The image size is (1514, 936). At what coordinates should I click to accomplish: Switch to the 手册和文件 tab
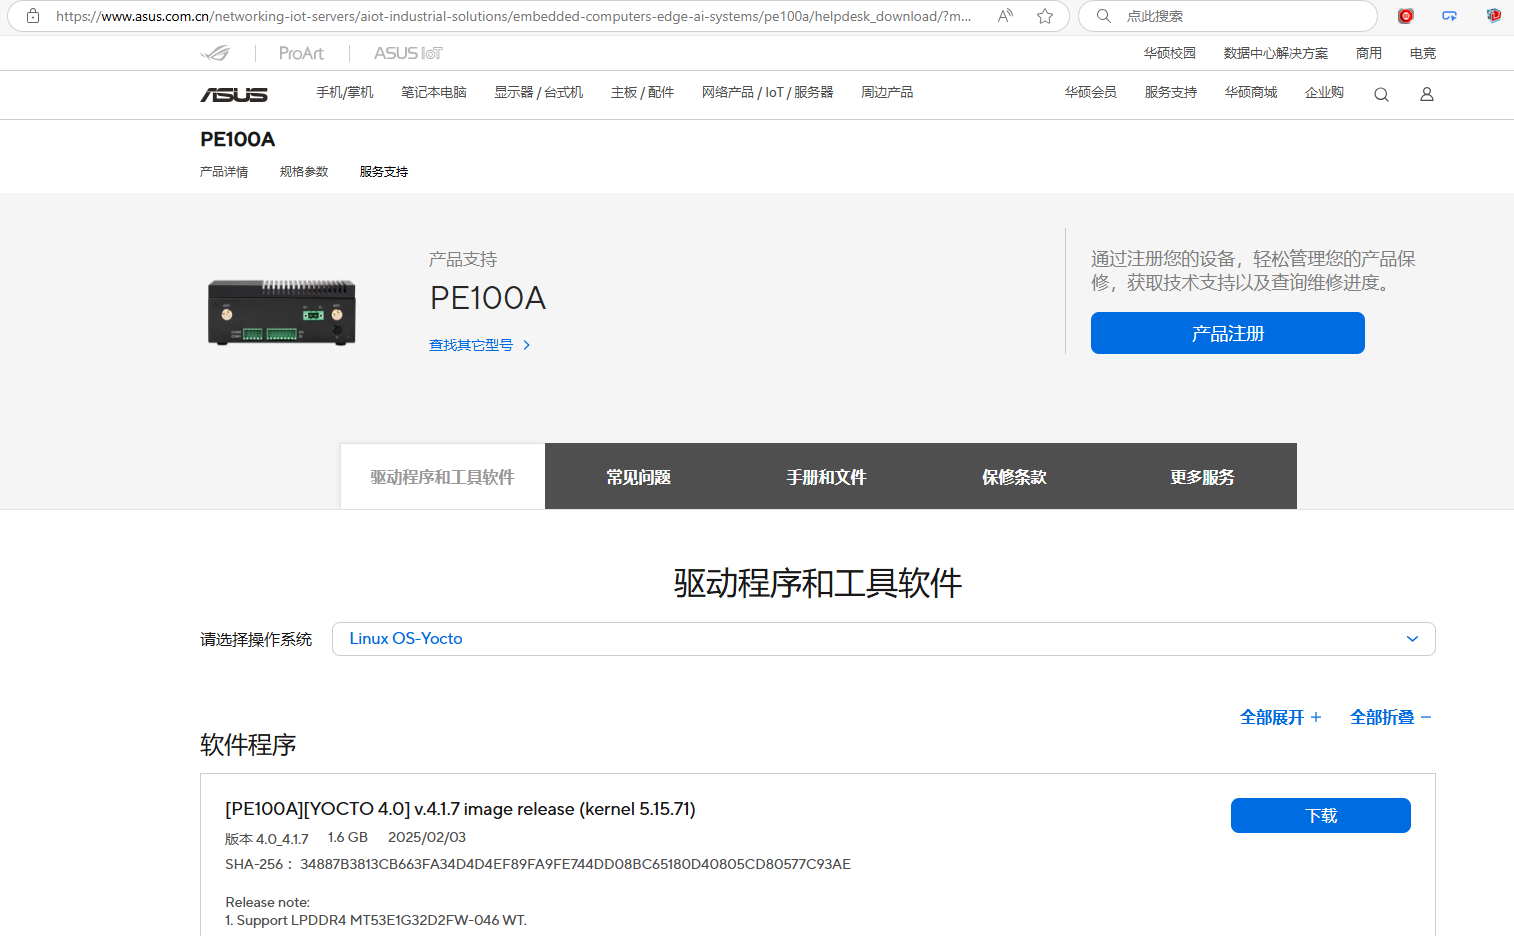pyautogui.click(x=826, y=477)
